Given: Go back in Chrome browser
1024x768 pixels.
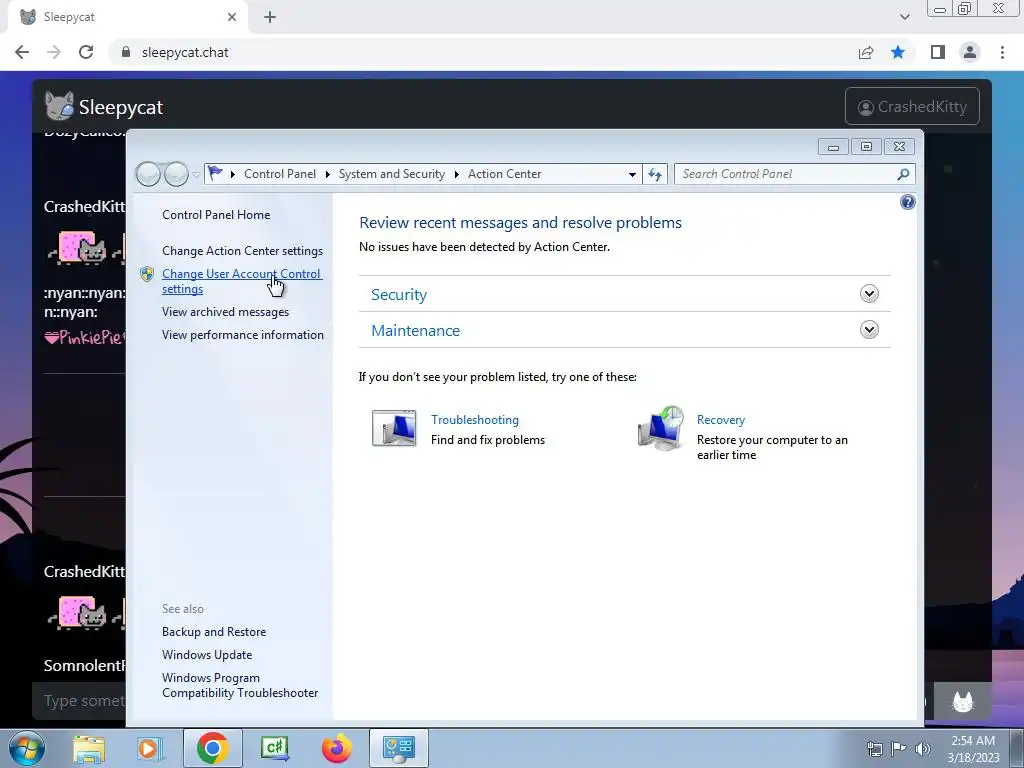Looking at the screenshot, I should (22, 52).
